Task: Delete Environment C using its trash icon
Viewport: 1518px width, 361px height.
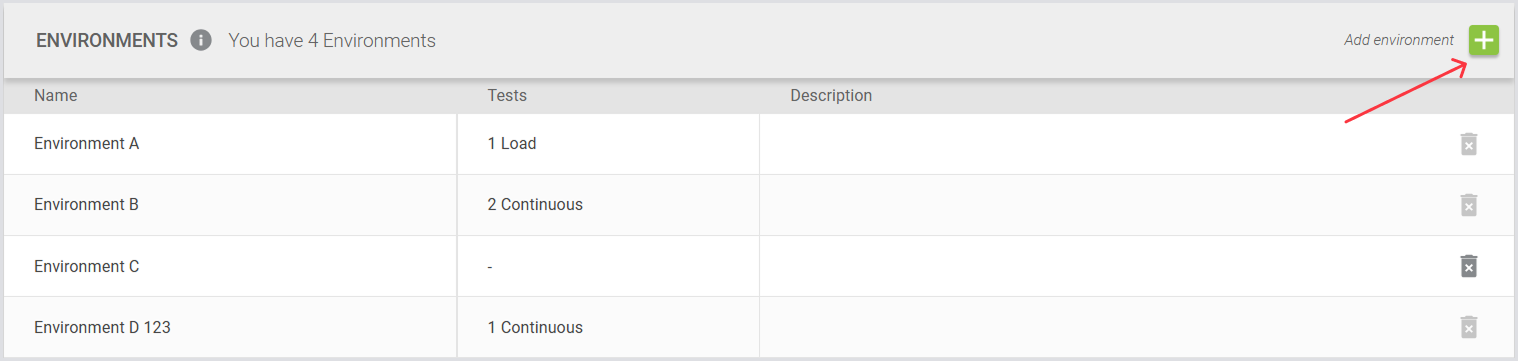Action: pyautogui.click(x=1468, y=266)
